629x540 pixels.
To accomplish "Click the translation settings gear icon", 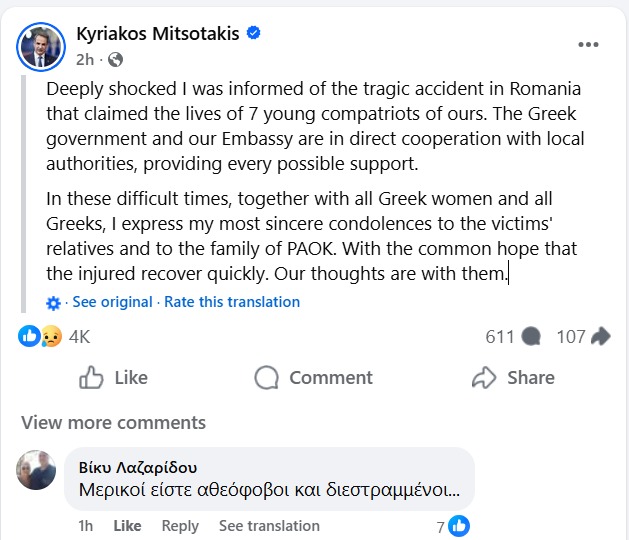I will coord(54,303).
